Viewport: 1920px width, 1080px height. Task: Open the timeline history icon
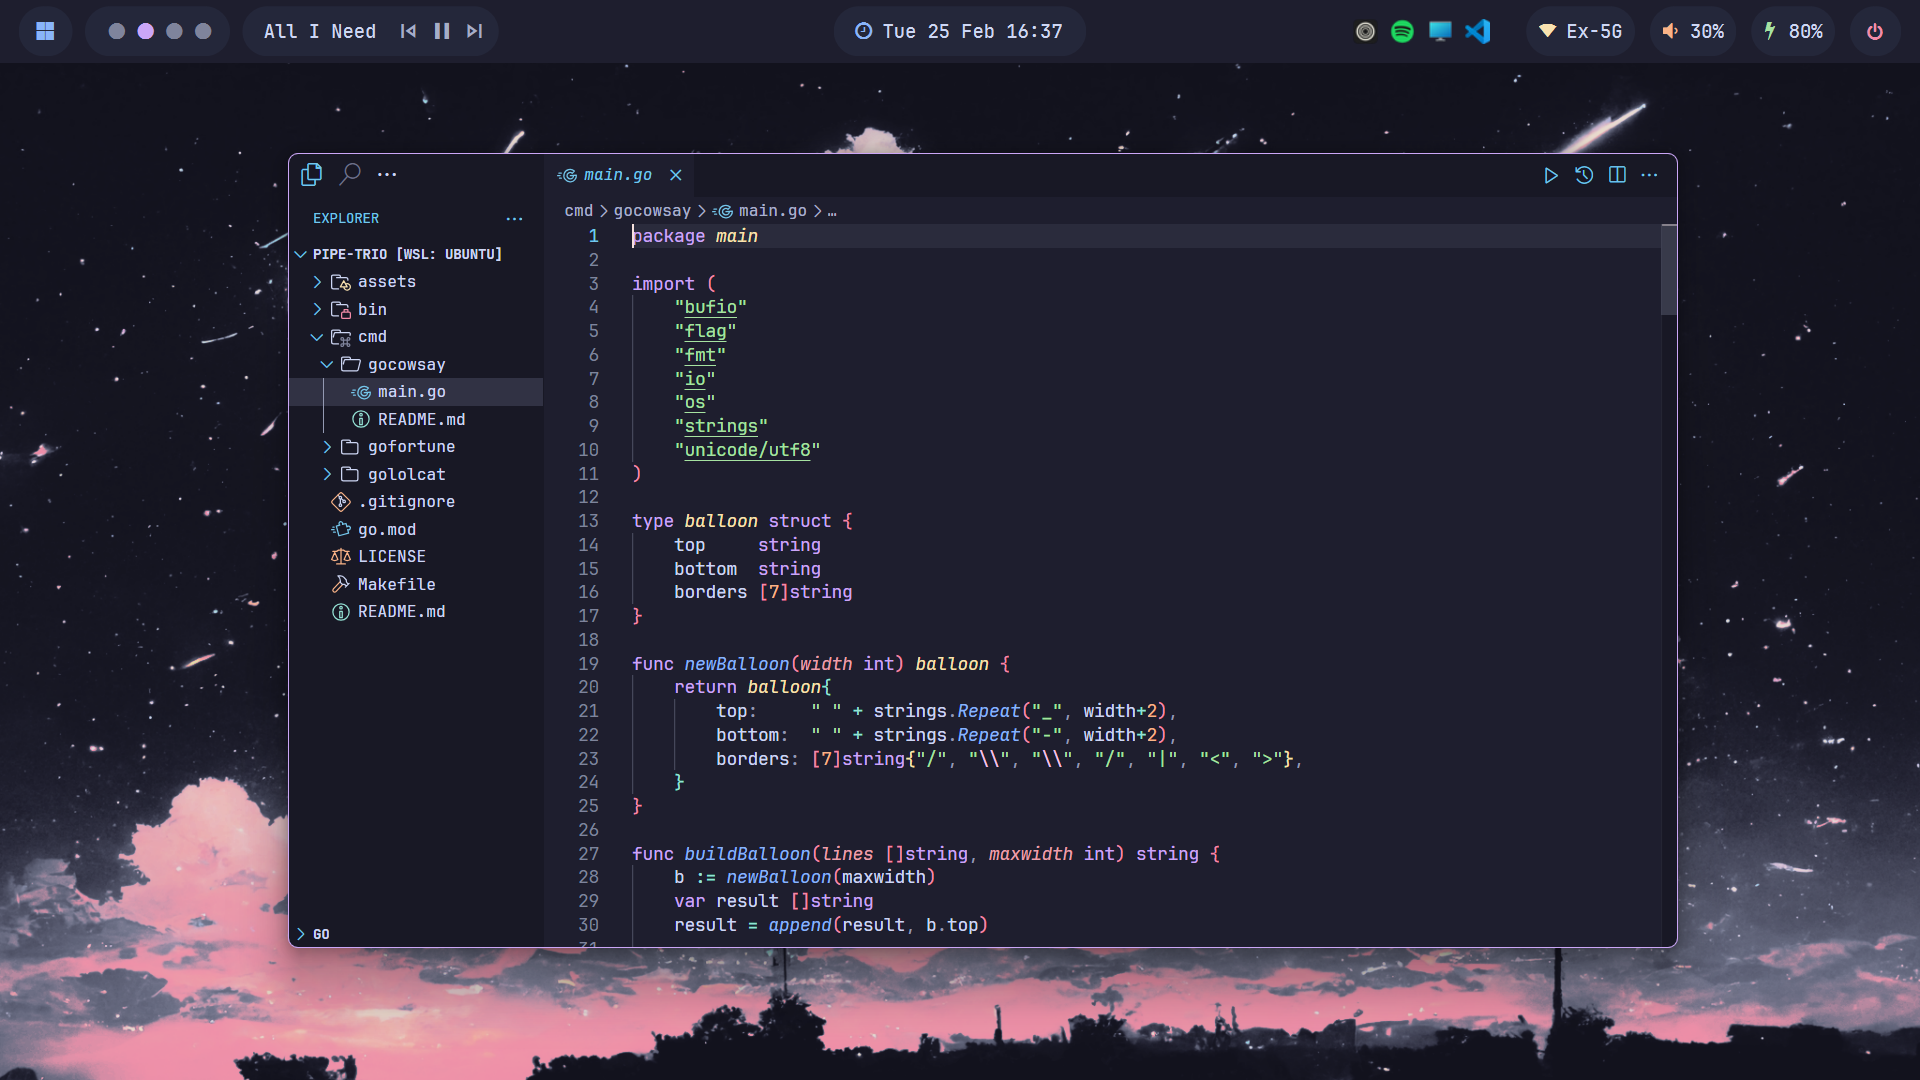(1584, 175)
